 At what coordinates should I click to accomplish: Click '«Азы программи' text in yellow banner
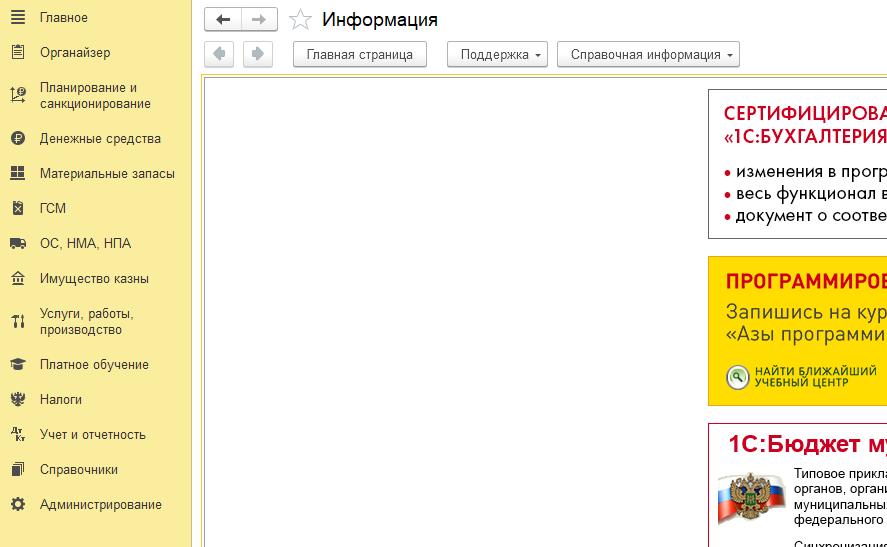[806, 334]
